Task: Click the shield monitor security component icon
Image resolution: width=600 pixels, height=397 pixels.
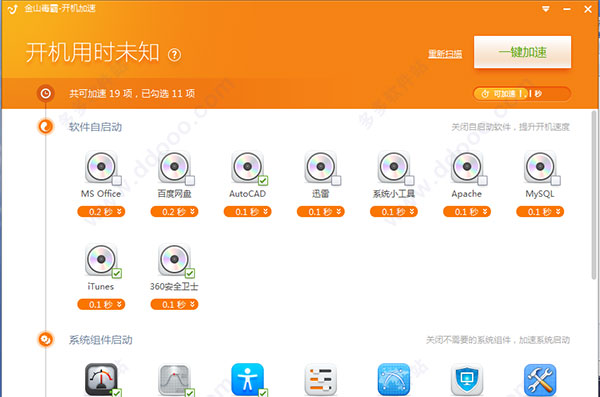Action: click(467, 379)
